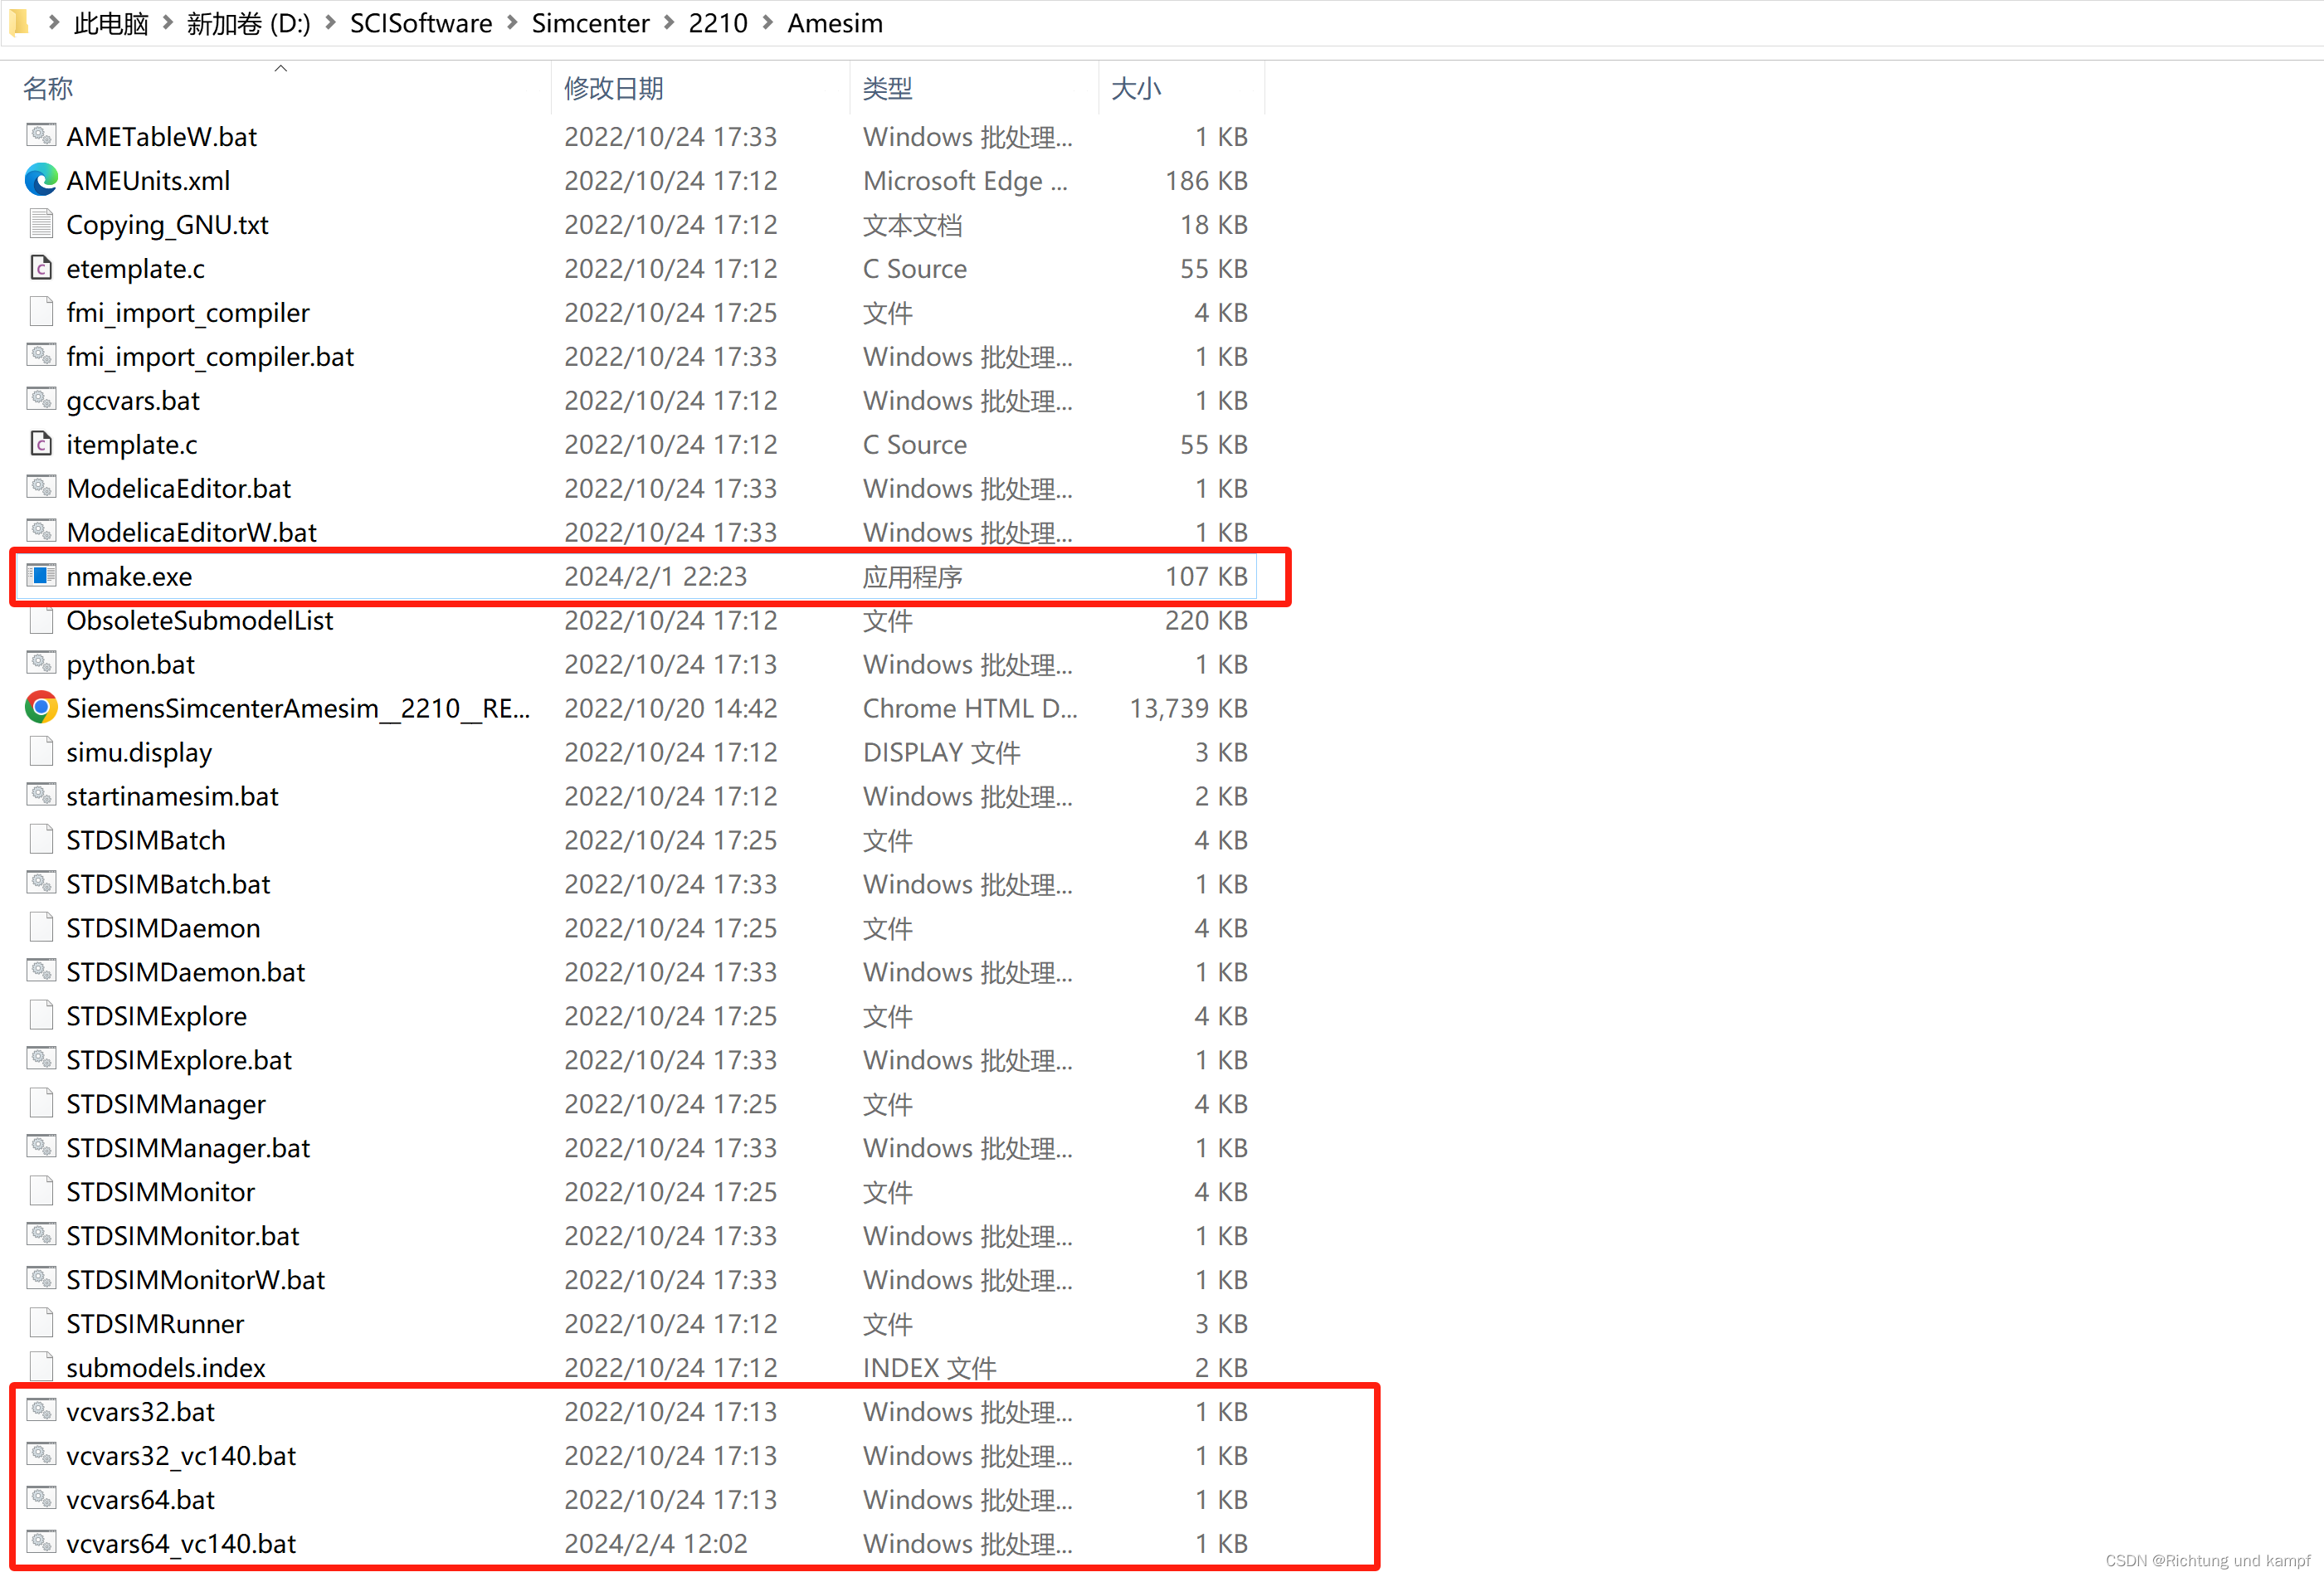This screenshot has height=1577, width=2324.
Task: Click the etemplate.c source file icon
Action: [x=41, y=268]
